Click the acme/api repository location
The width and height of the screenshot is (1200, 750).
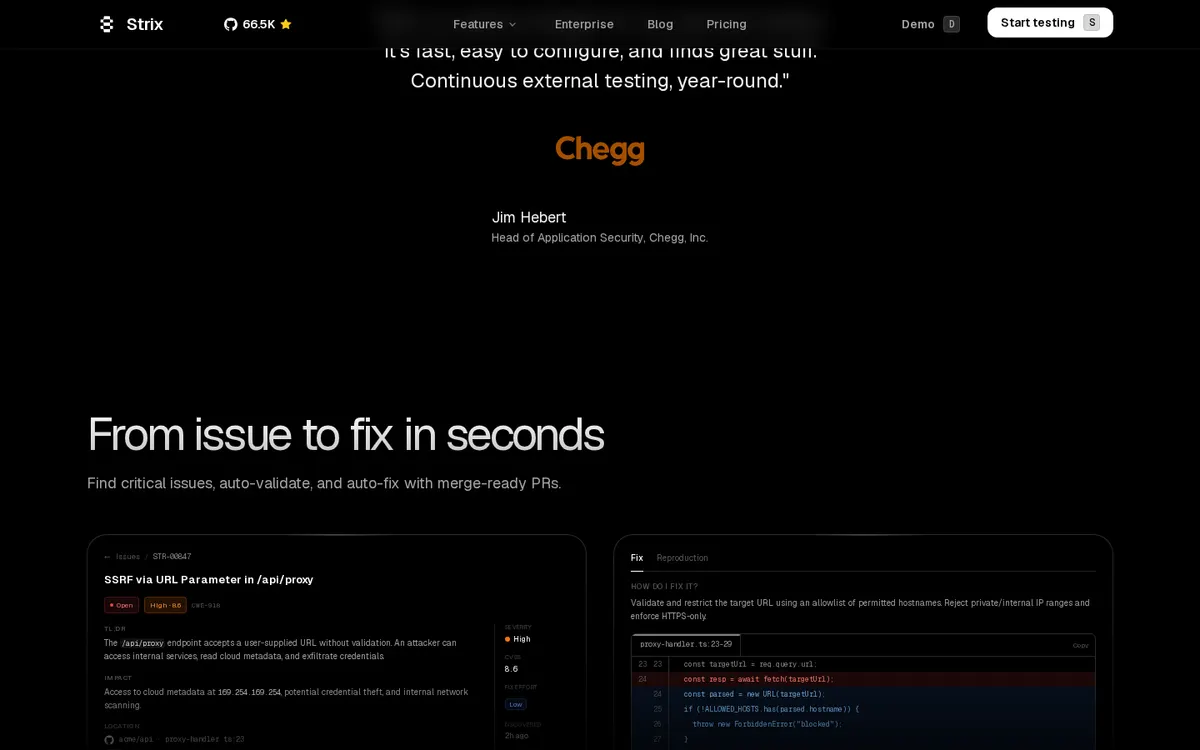[135, 739]
